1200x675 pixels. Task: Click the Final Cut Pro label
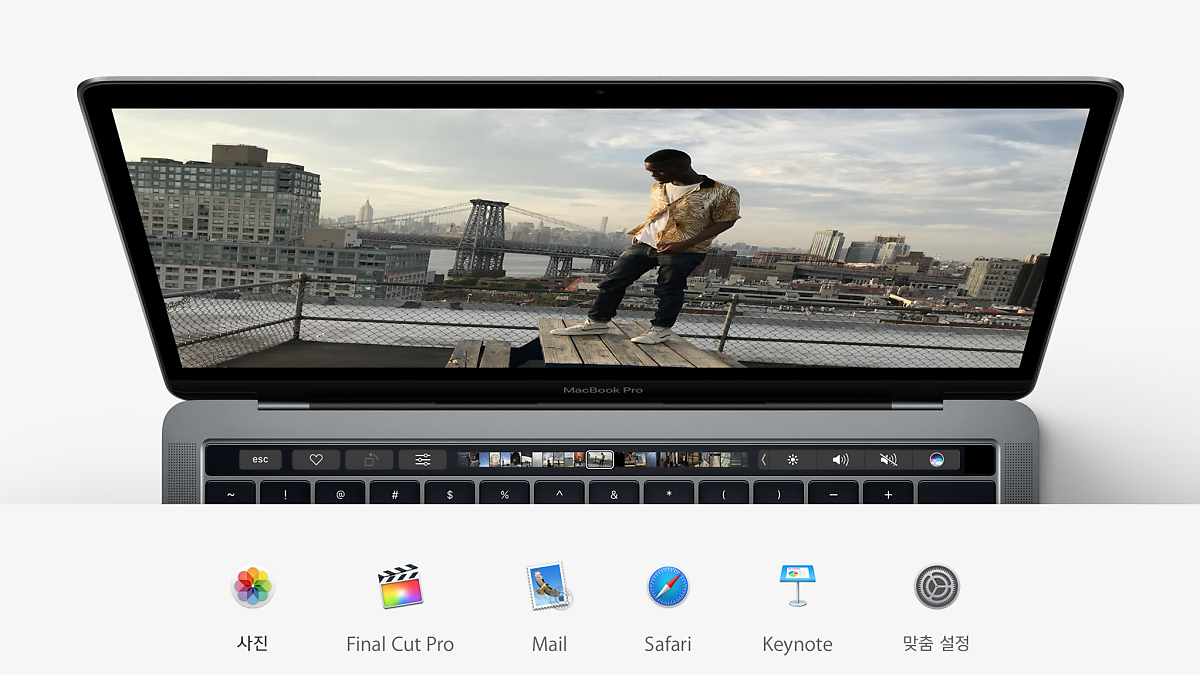(x=400, y=644)
